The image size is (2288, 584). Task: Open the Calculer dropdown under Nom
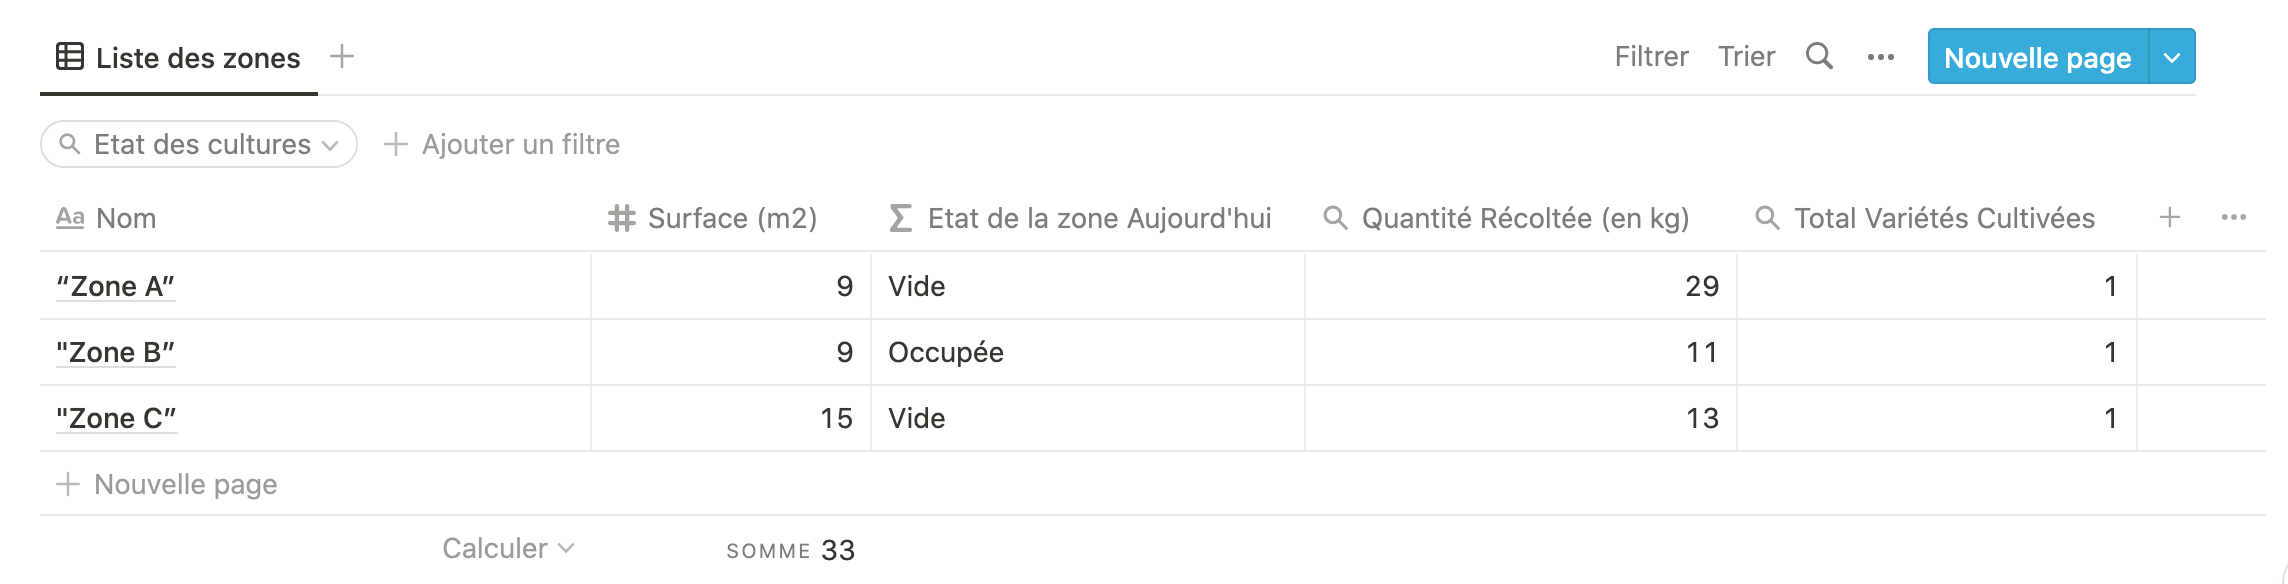pyautogui.click(x=508, y=548)
